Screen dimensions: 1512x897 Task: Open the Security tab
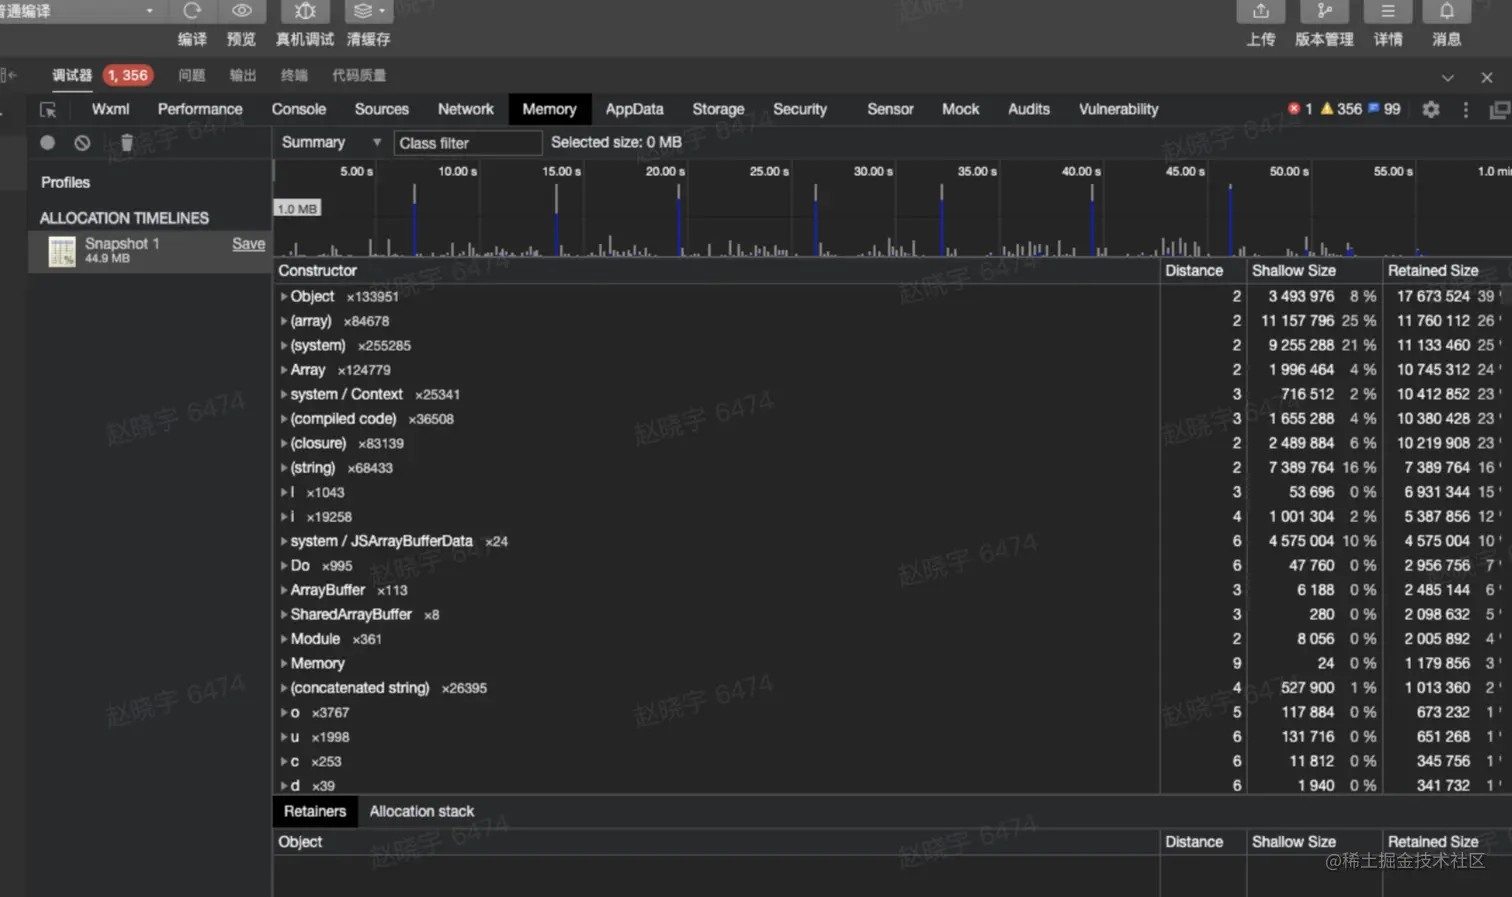point(800,109)
